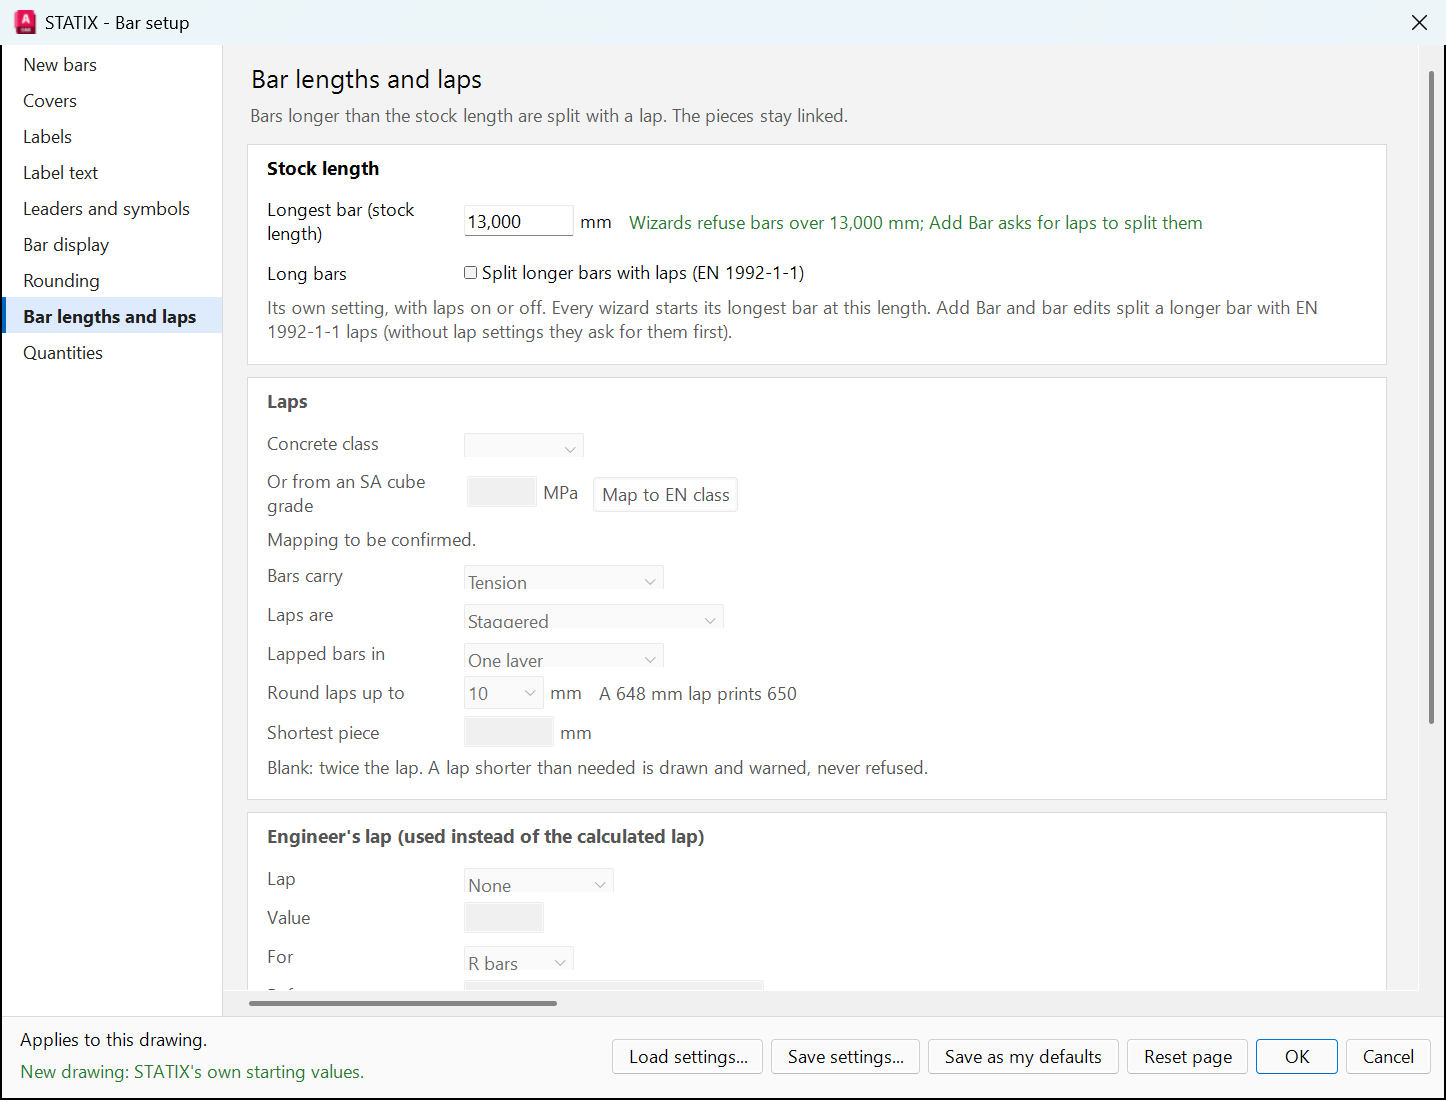Click the SA cube grade MPa field
The image size is (1446, 1100).
pos(502,492)
